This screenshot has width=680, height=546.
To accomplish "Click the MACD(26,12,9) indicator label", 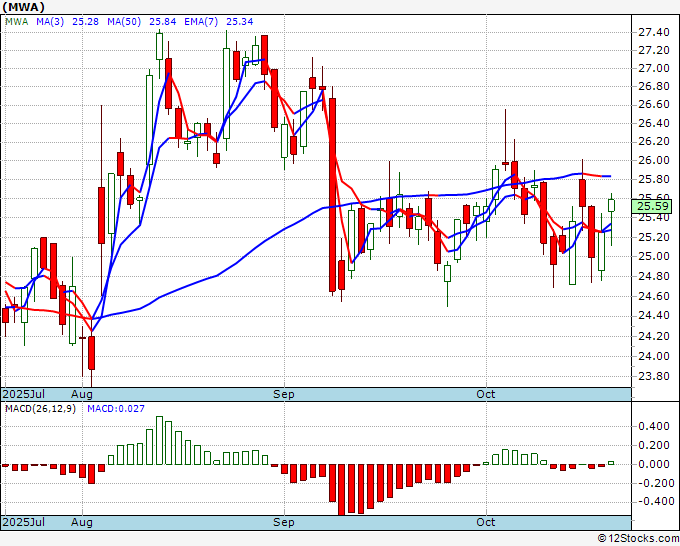I will (x=40, y=409).
